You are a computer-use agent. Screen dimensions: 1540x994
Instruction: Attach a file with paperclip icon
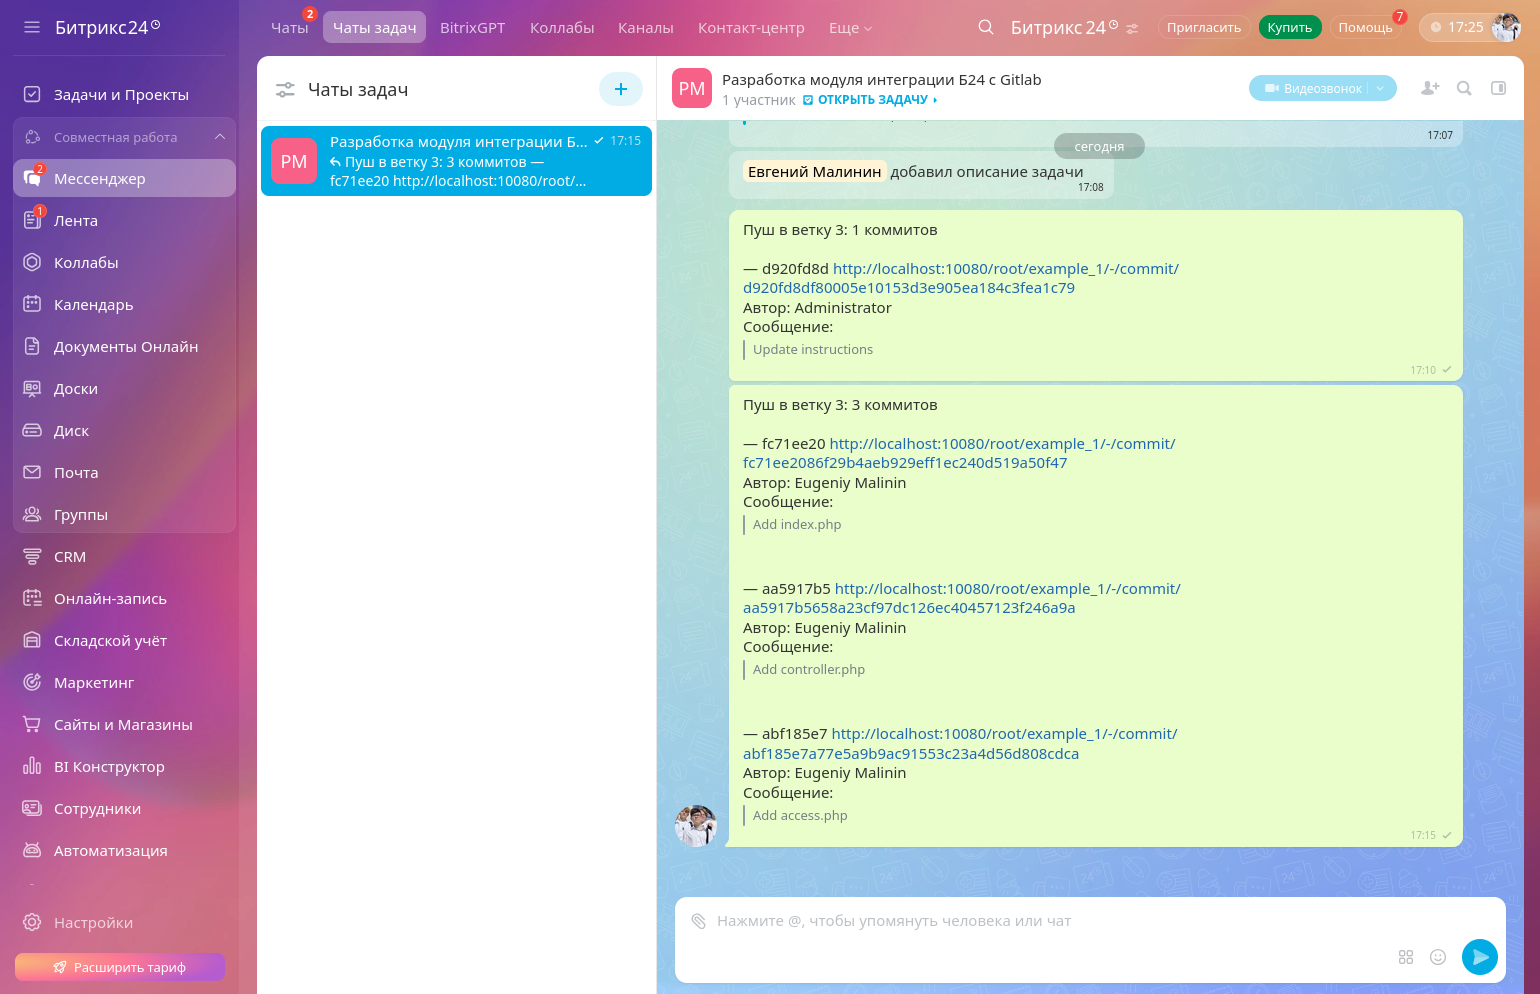click(x=699, y=921)
